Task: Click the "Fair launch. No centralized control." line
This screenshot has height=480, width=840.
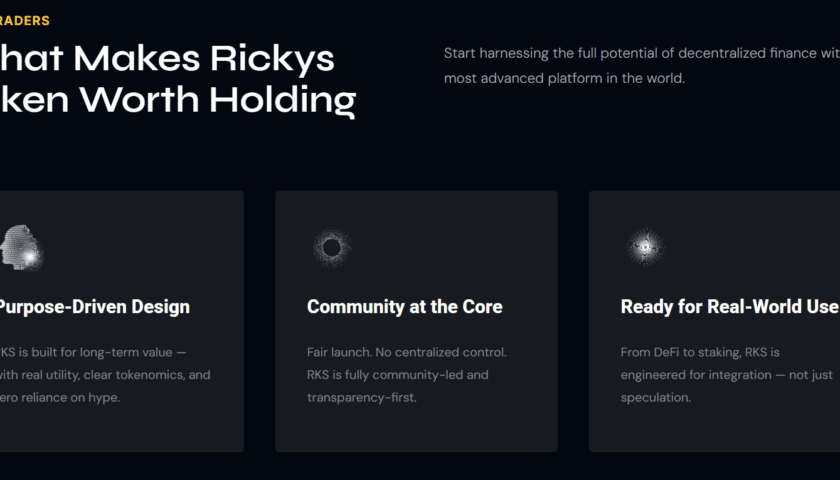Action: pyautogui.click(x=406, y=353)
